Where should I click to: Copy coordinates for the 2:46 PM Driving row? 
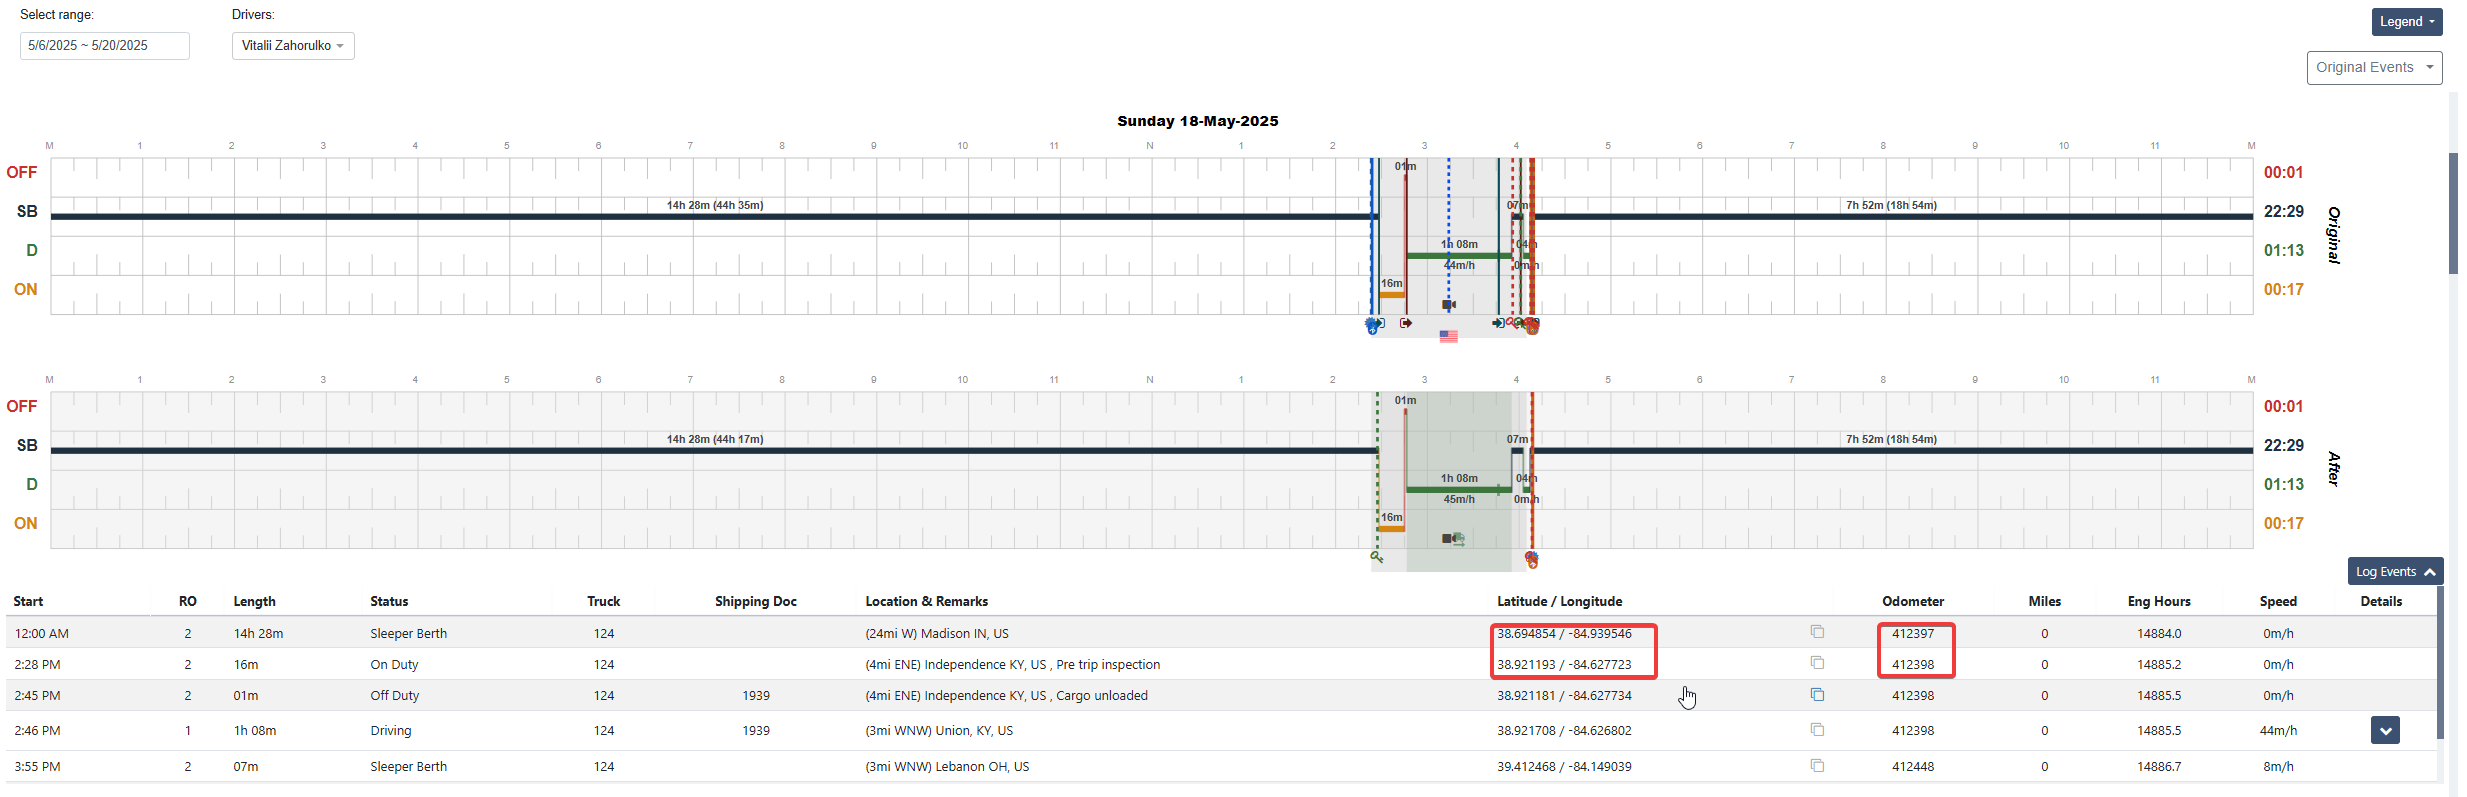pyautogui.click(x=1817, y=730)
